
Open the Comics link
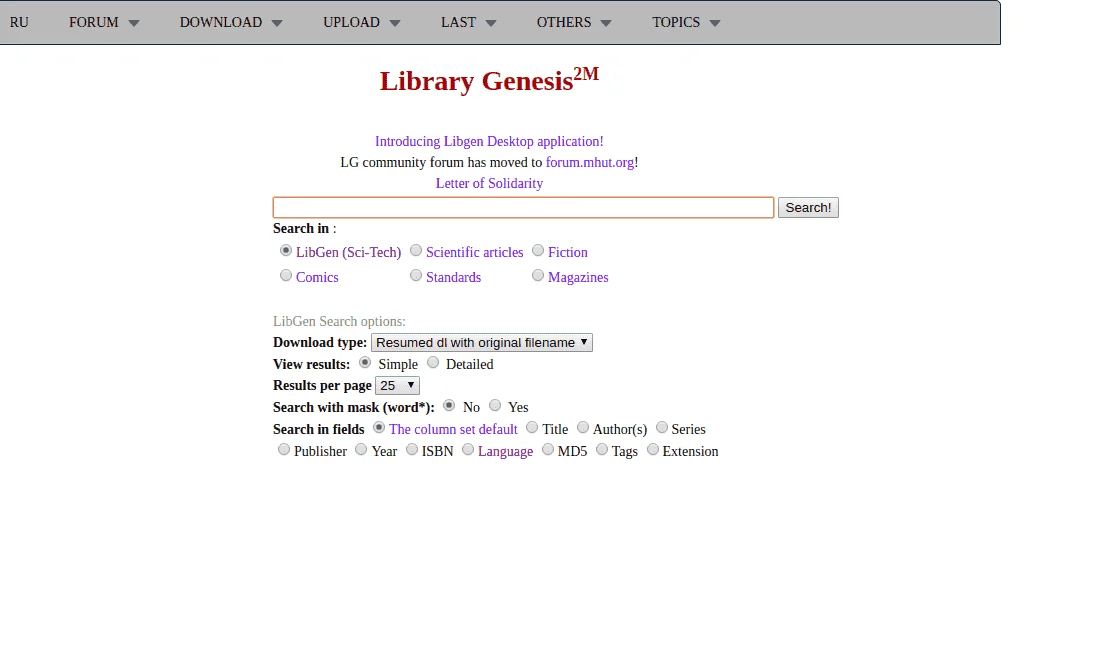click(x=317, y=278)
